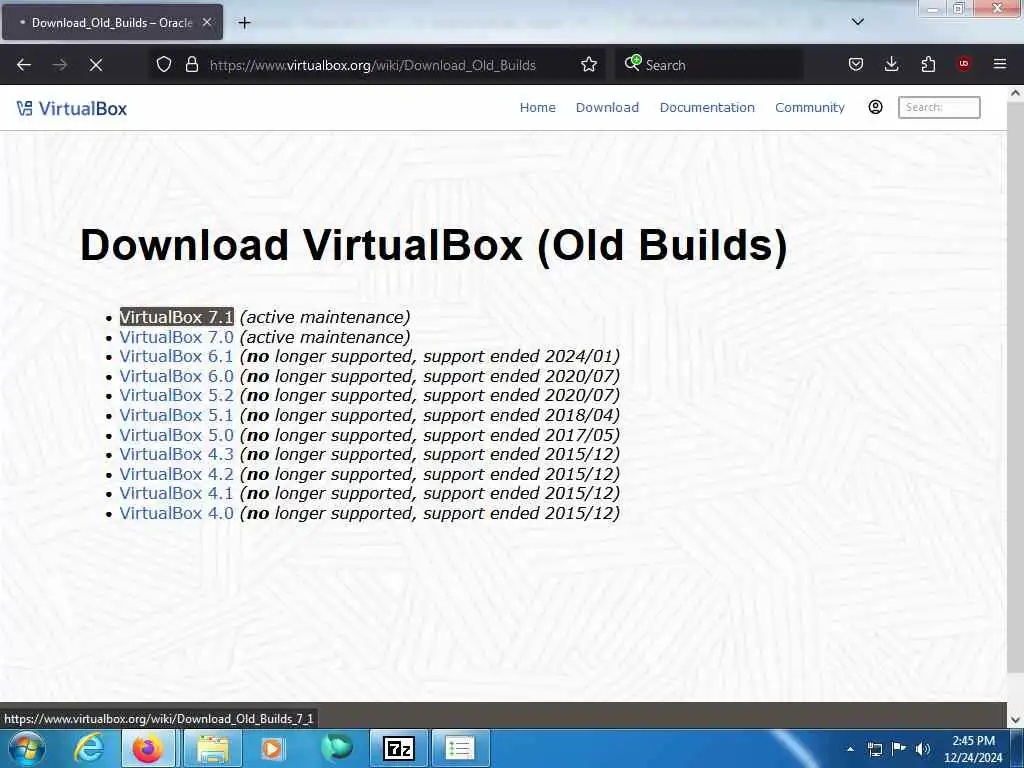Open the VirtualBox 4.3 link
This screenshot has height=768, width=1024.
click(x=176, y=455)
